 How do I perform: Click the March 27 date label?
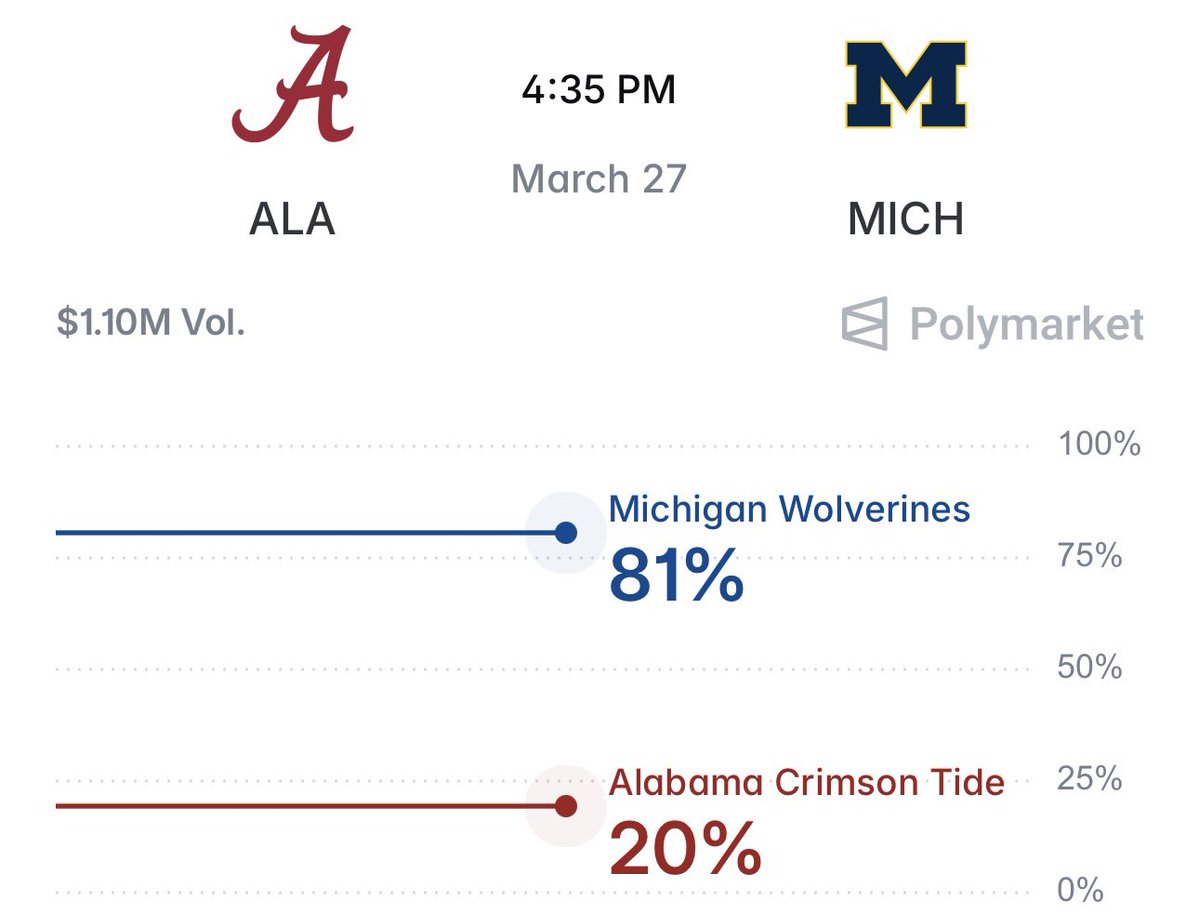pyautogui.click(x=599, y=179)
